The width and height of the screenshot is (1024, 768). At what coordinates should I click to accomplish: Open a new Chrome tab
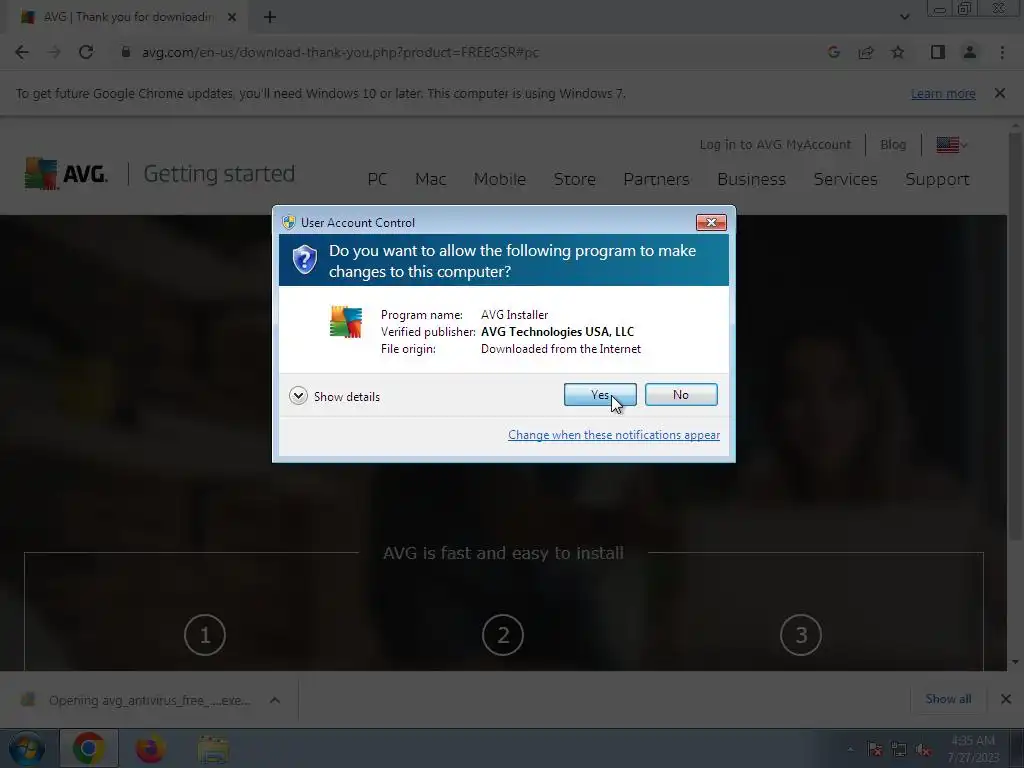point(270,17)
